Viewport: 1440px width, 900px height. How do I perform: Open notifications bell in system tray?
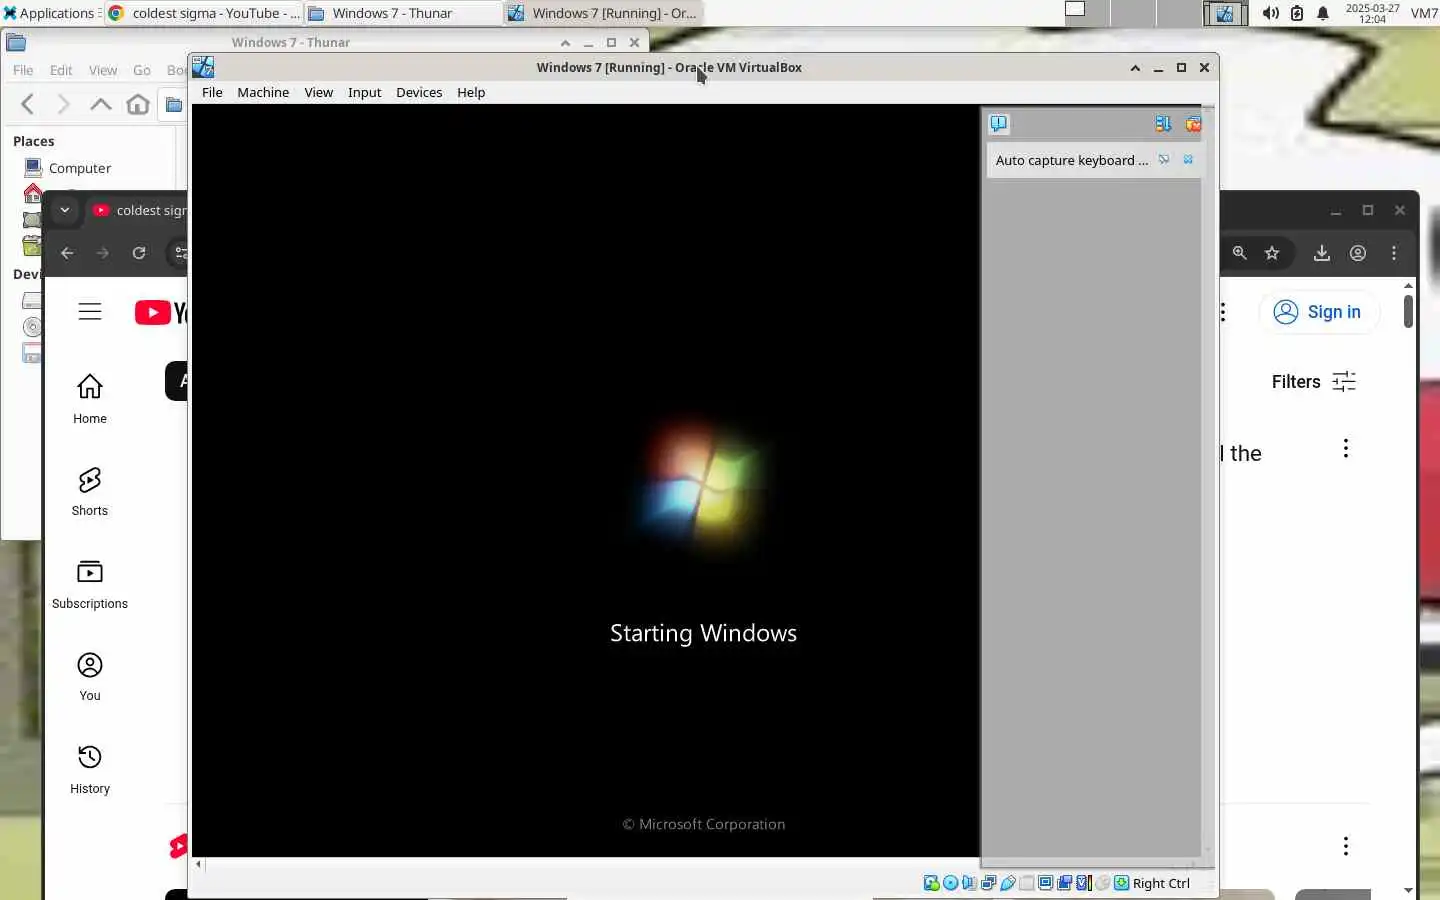[1323, 13]
